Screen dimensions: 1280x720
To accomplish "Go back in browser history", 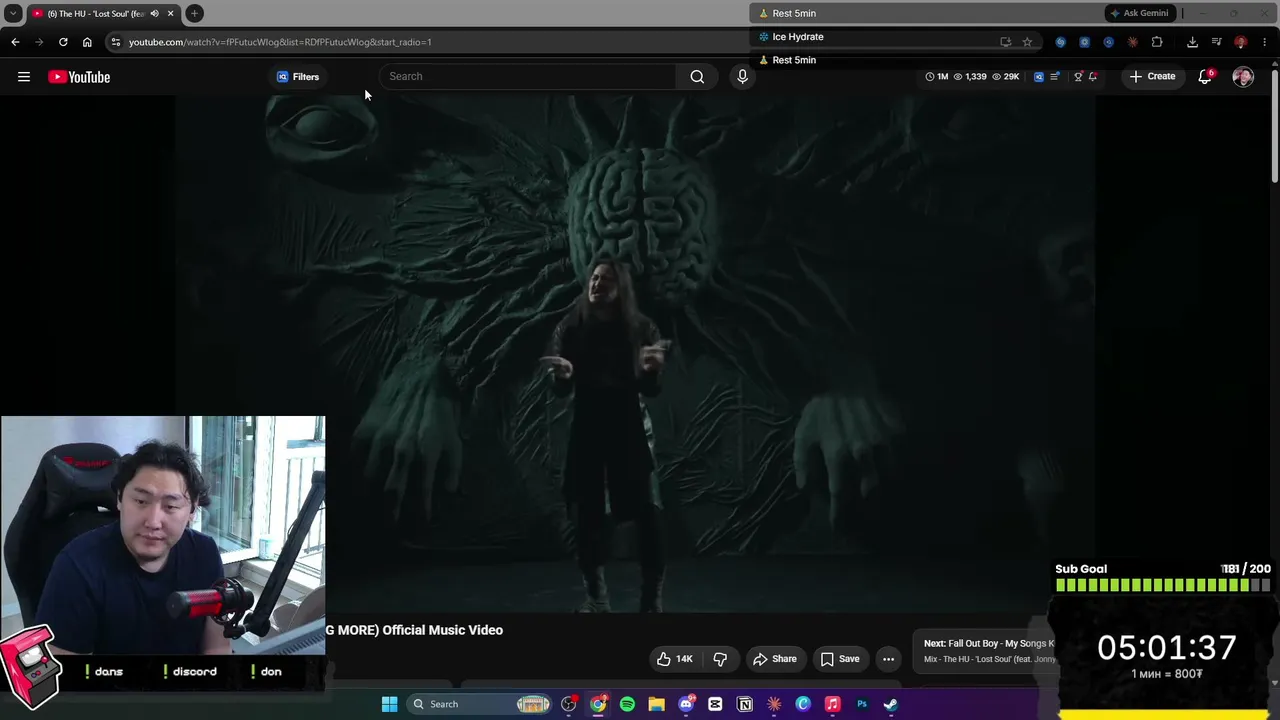I will pos(15,42).
